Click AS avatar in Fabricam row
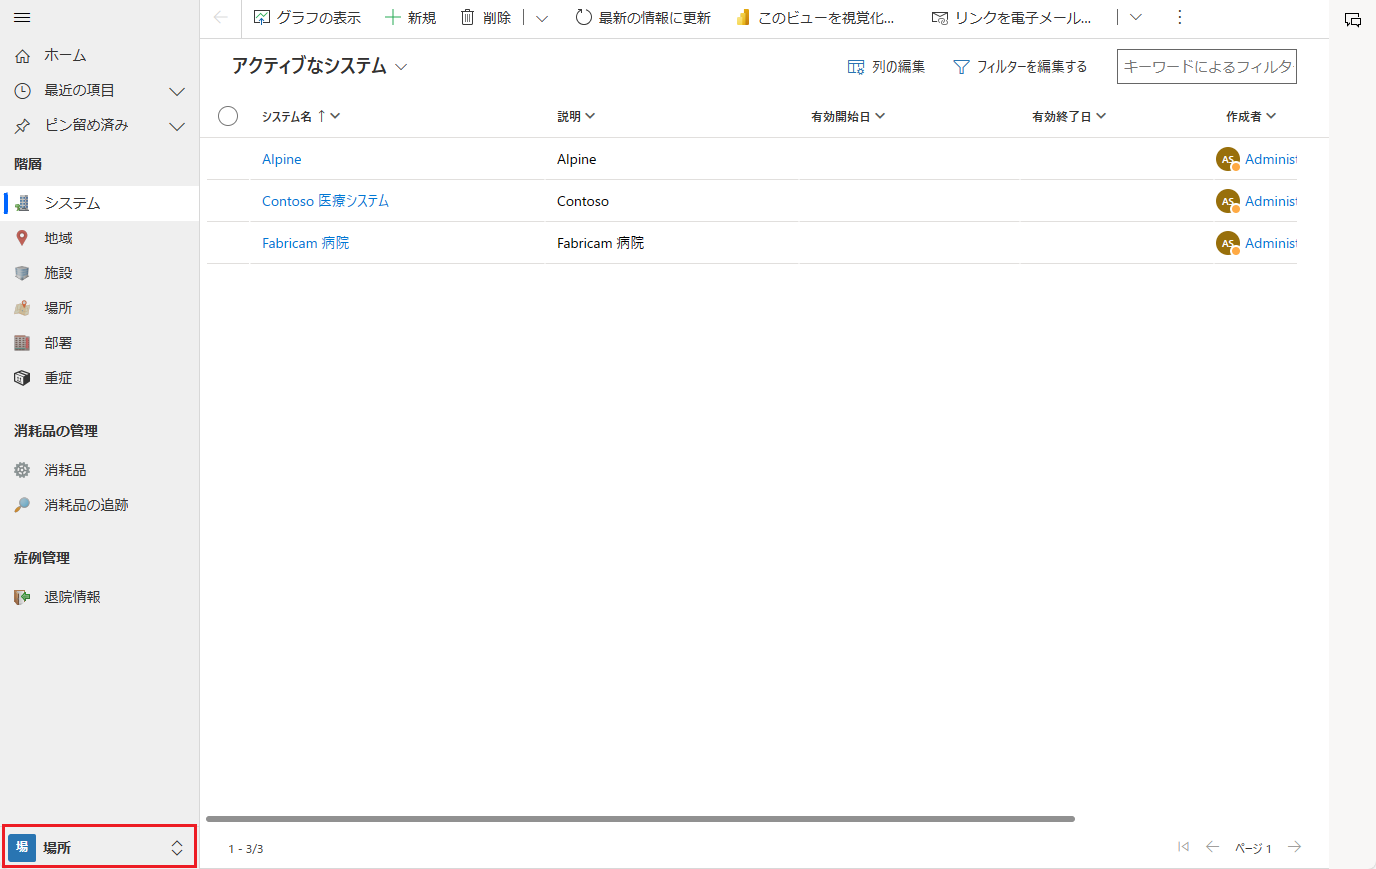The height and width of the screenshot is (869, 1376). coord(1228,243)
